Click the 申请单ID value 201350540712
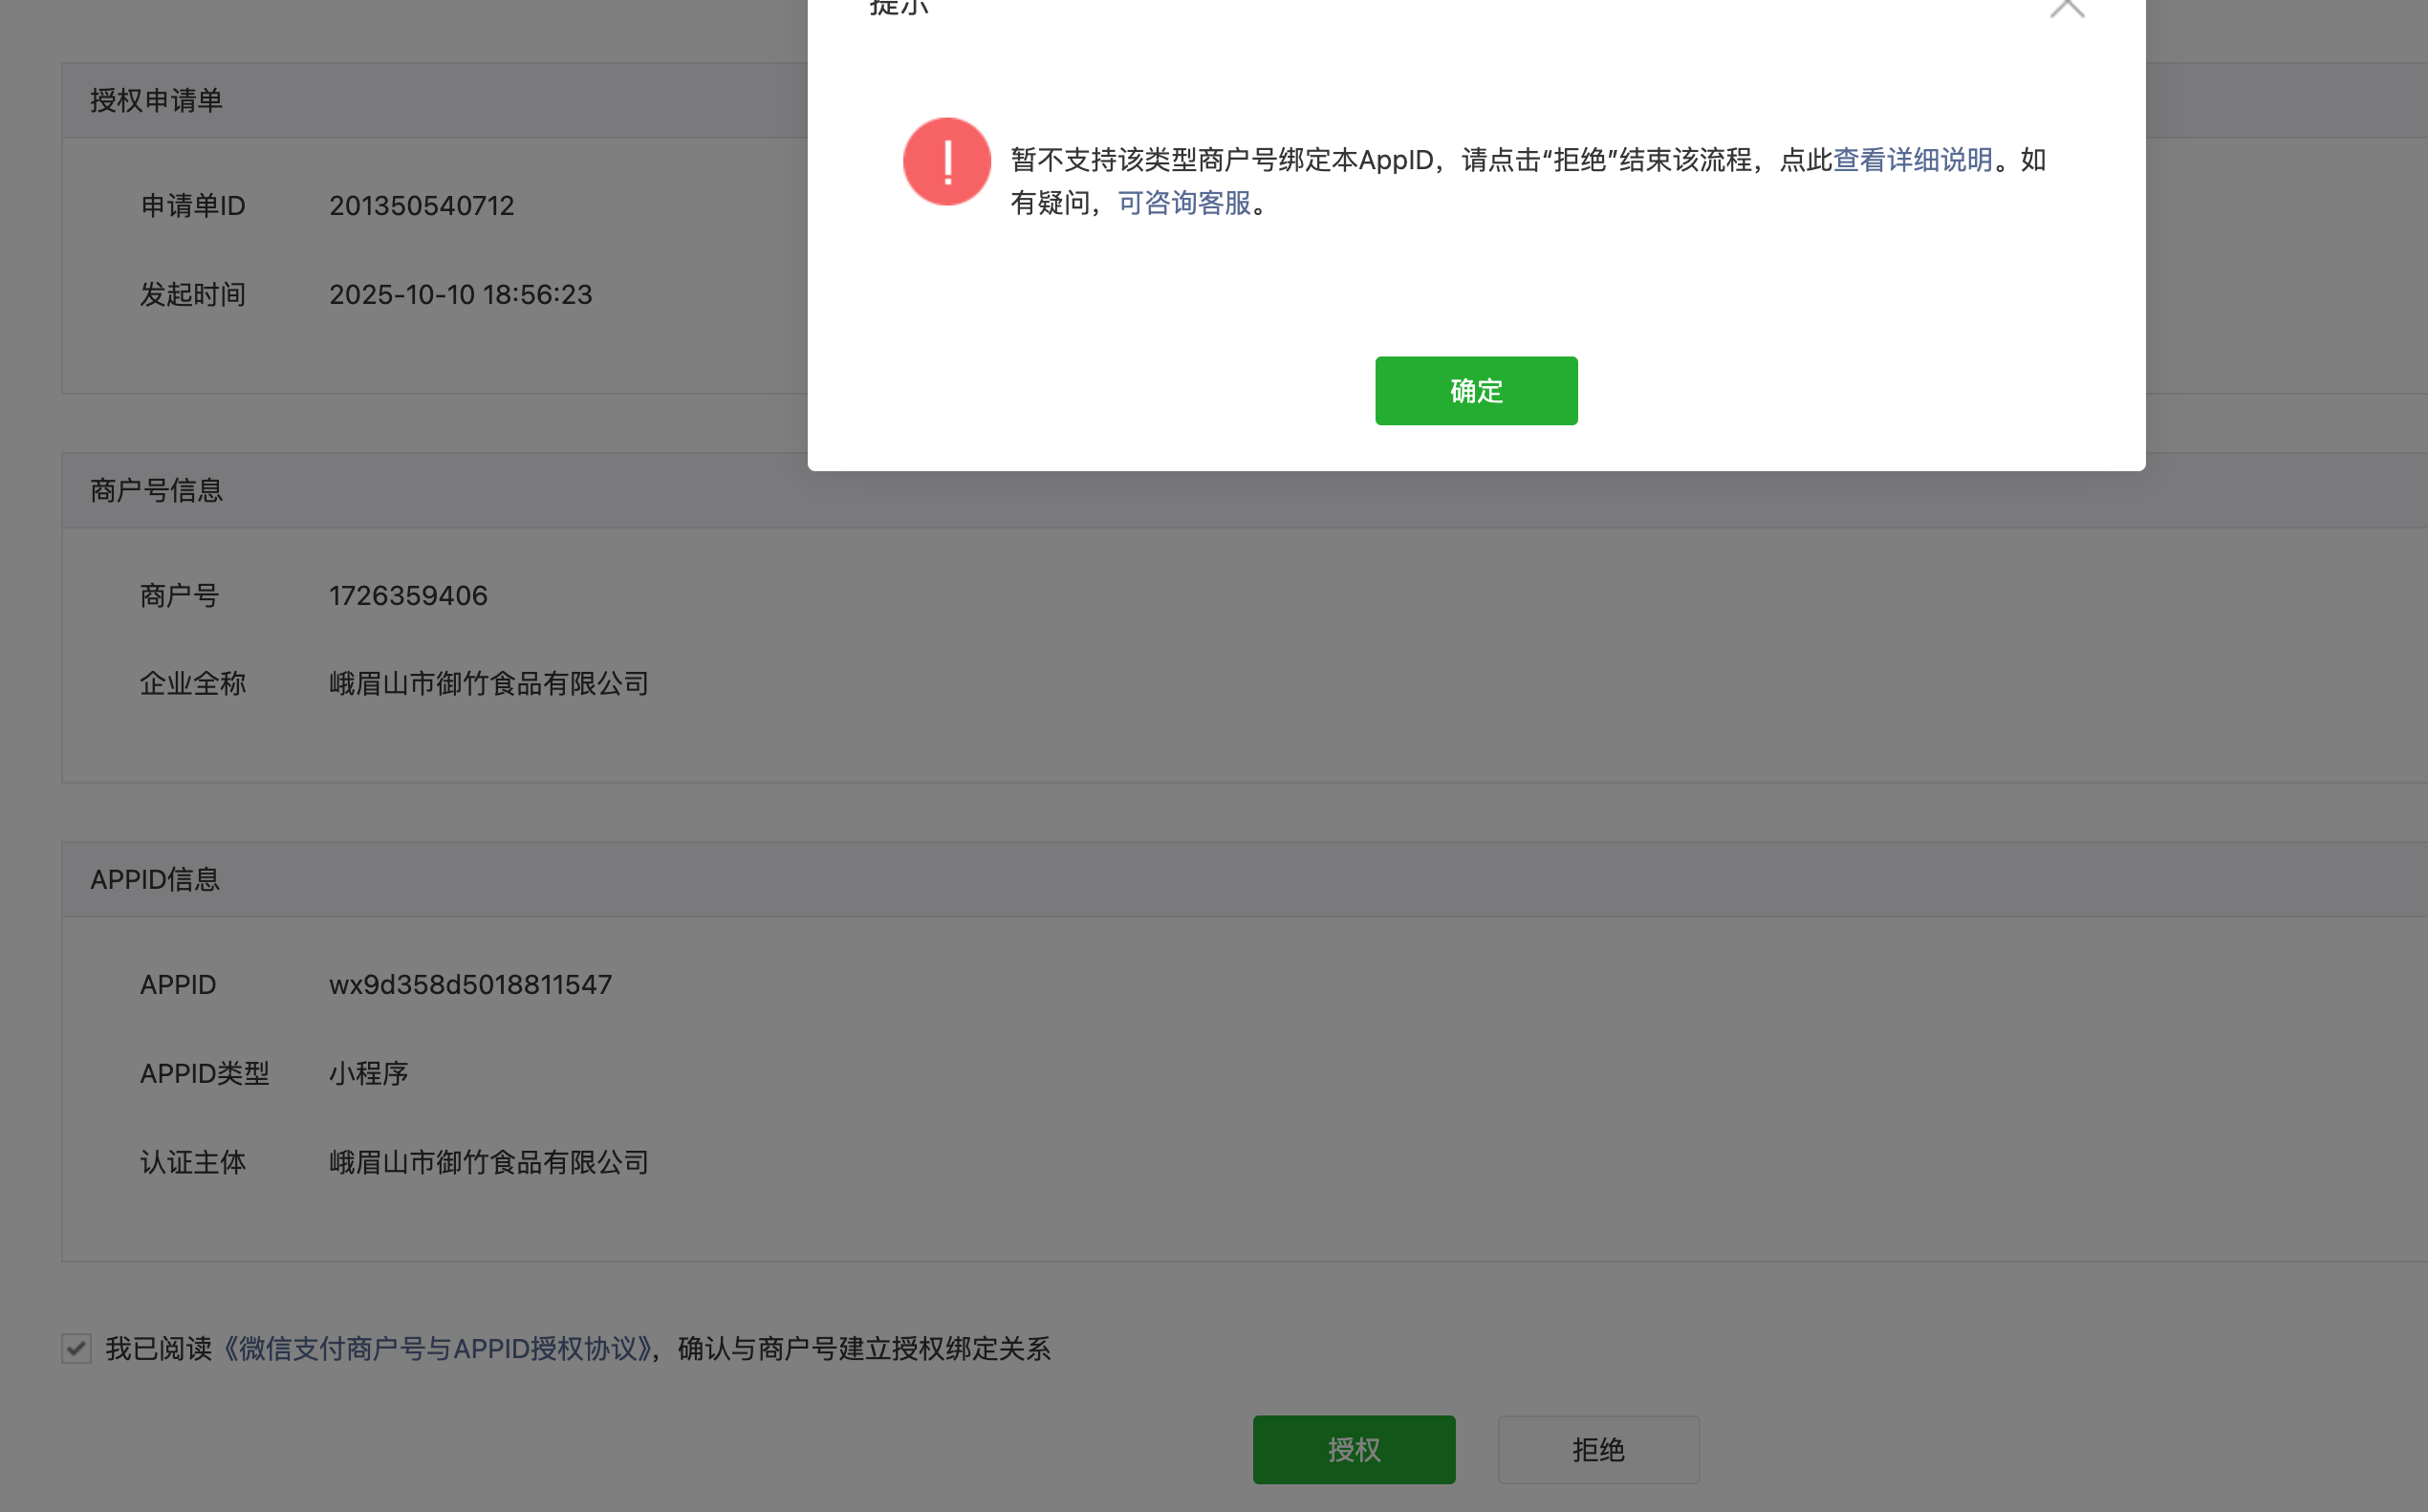Image resolution: width=2428 pixels, height=1512 pixels. 421,206
